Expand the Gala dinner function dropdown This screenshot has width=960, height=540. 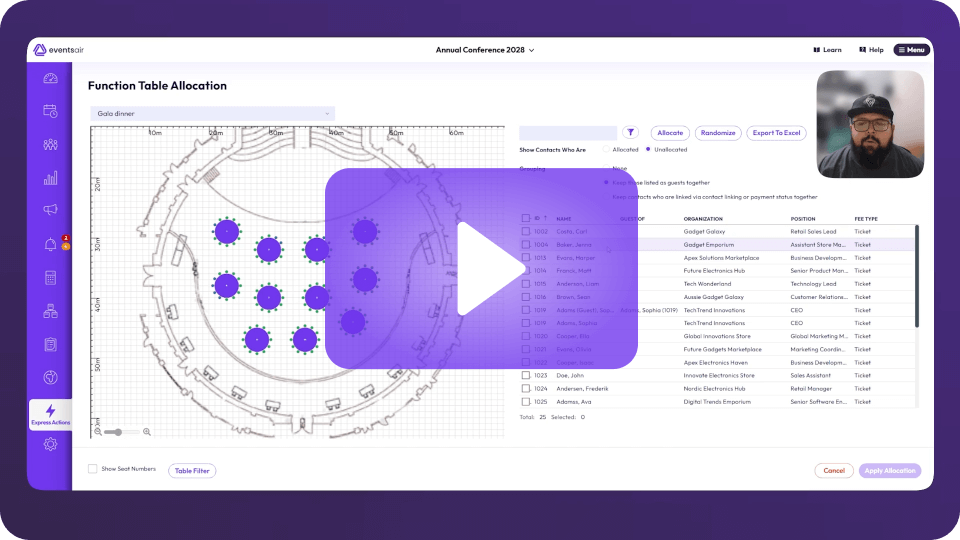(x=212, y=113)
